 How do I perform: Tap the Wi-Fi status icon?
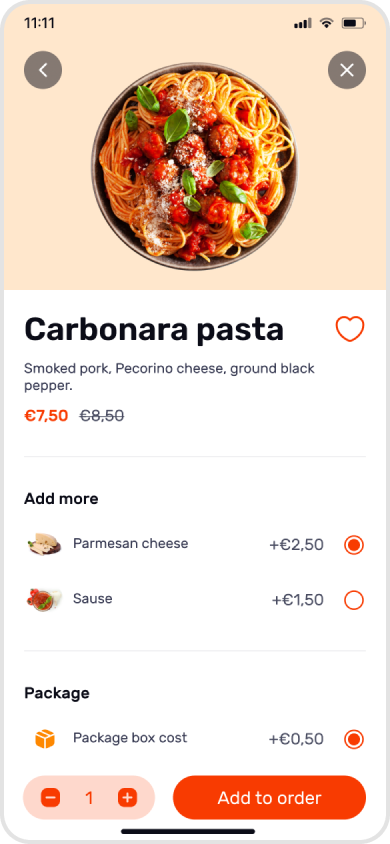327,23
